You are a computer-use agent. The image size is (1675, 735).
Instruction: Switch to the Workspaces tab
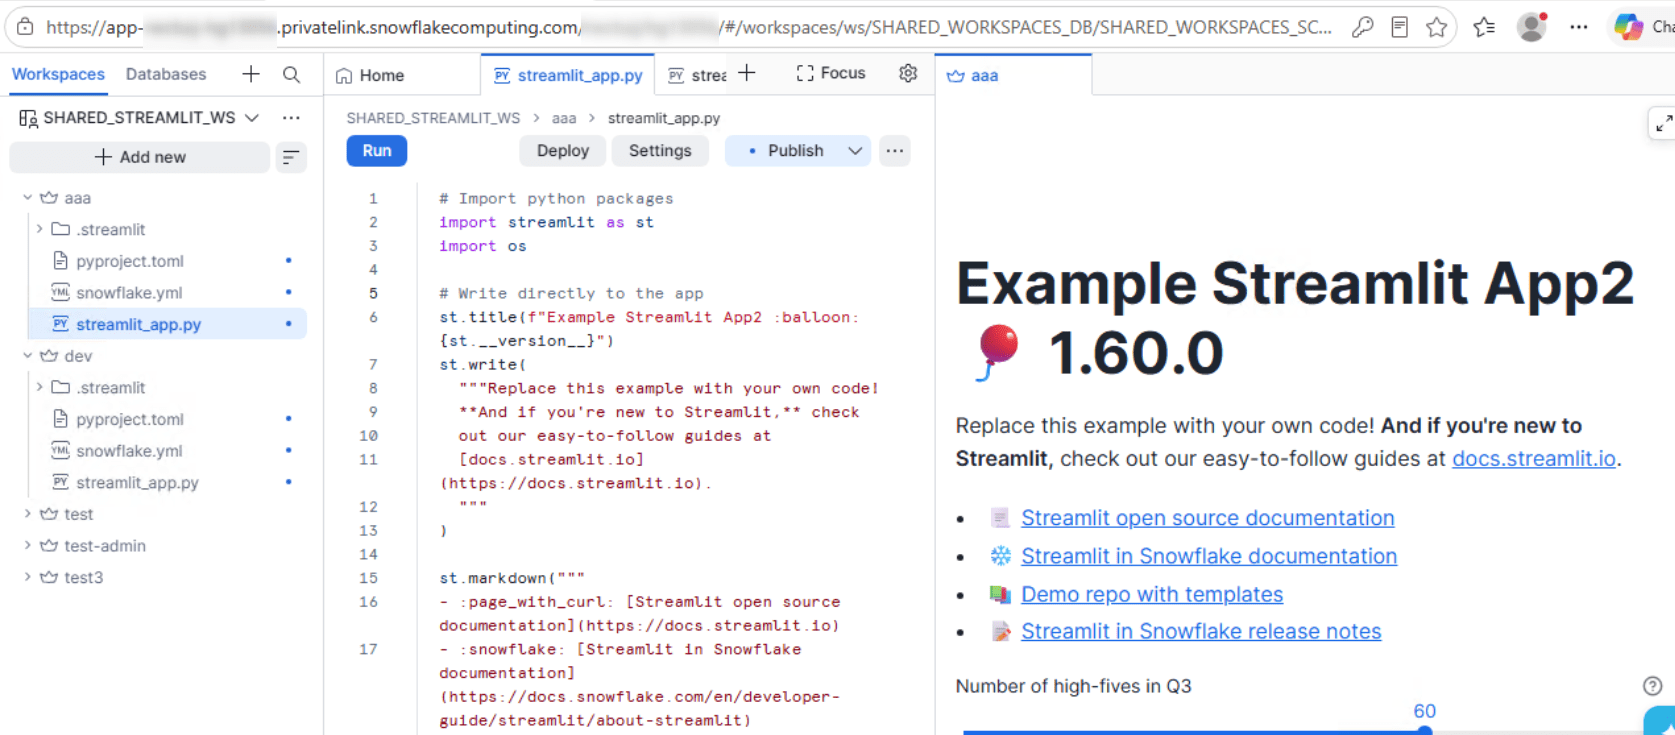coord(58,74)
